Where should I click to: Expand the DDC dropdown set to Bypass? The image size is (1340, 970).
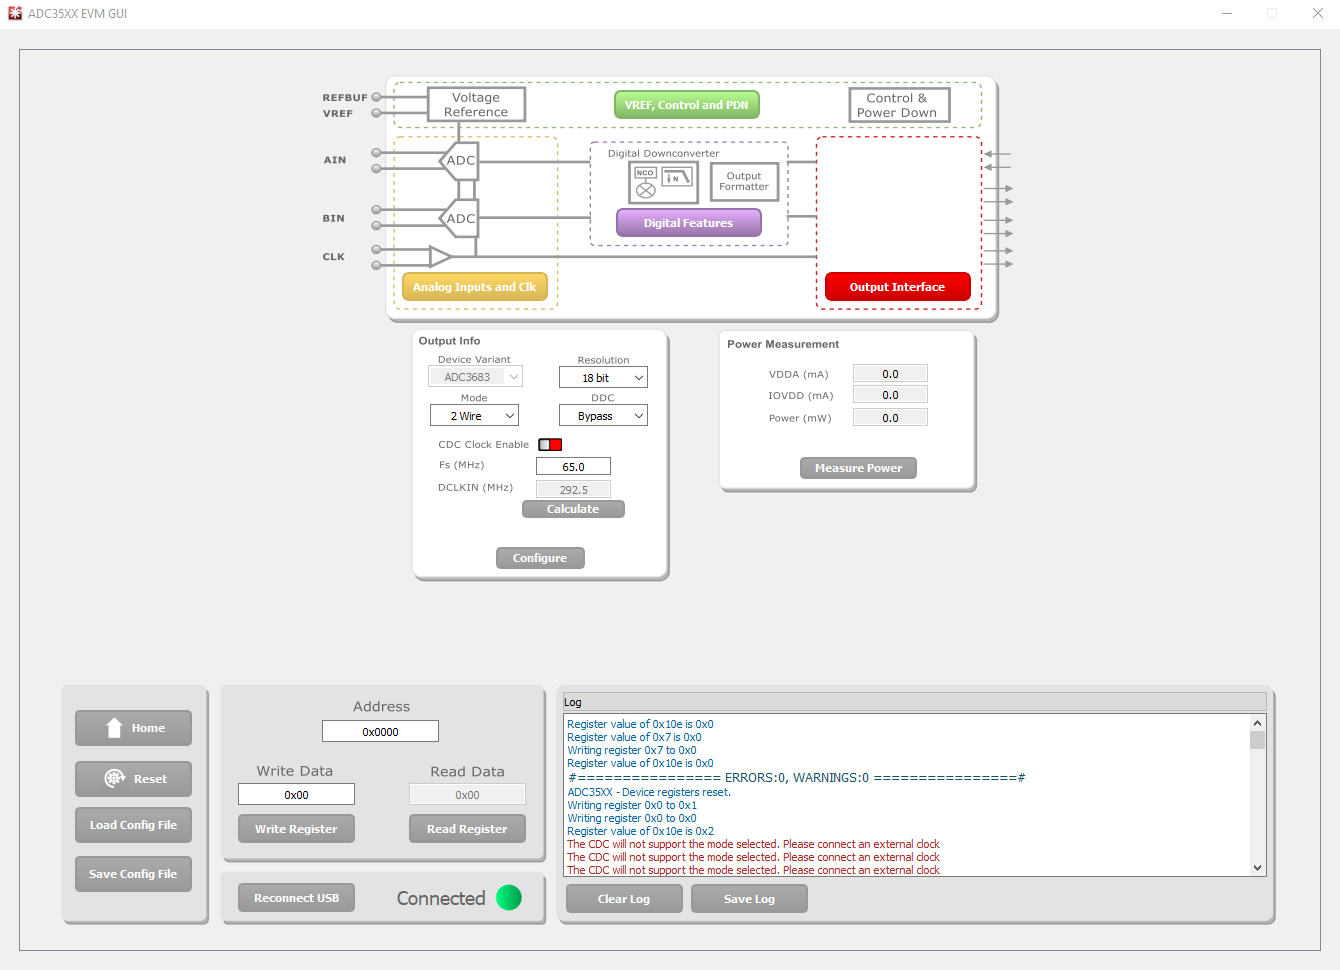(602, 416)
